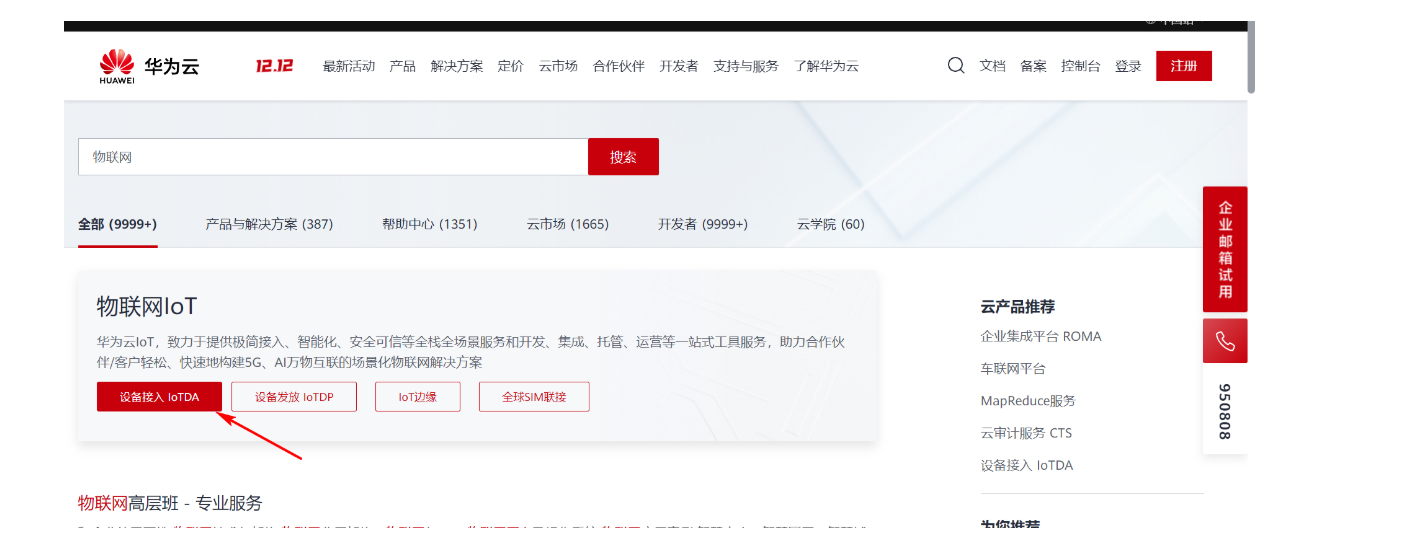
Task: Switch to 开发者 (9999+) tab
Action: tap(703, 224)
